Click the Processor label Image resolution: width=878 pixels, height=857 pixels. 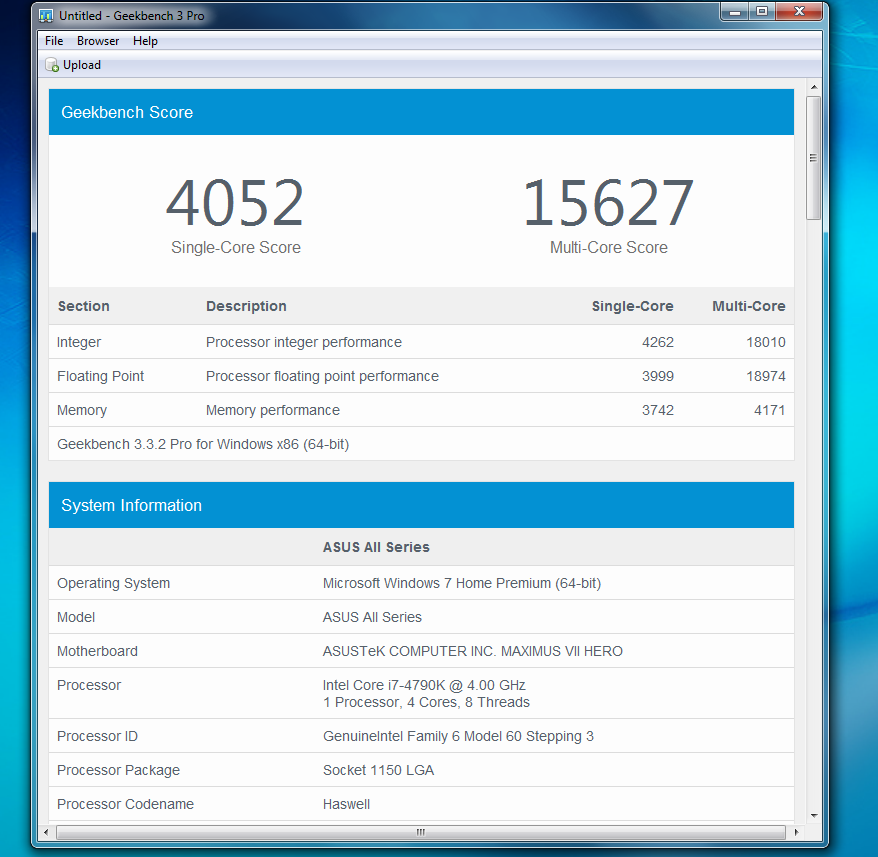pyautogui.click(x=89, y=686)
